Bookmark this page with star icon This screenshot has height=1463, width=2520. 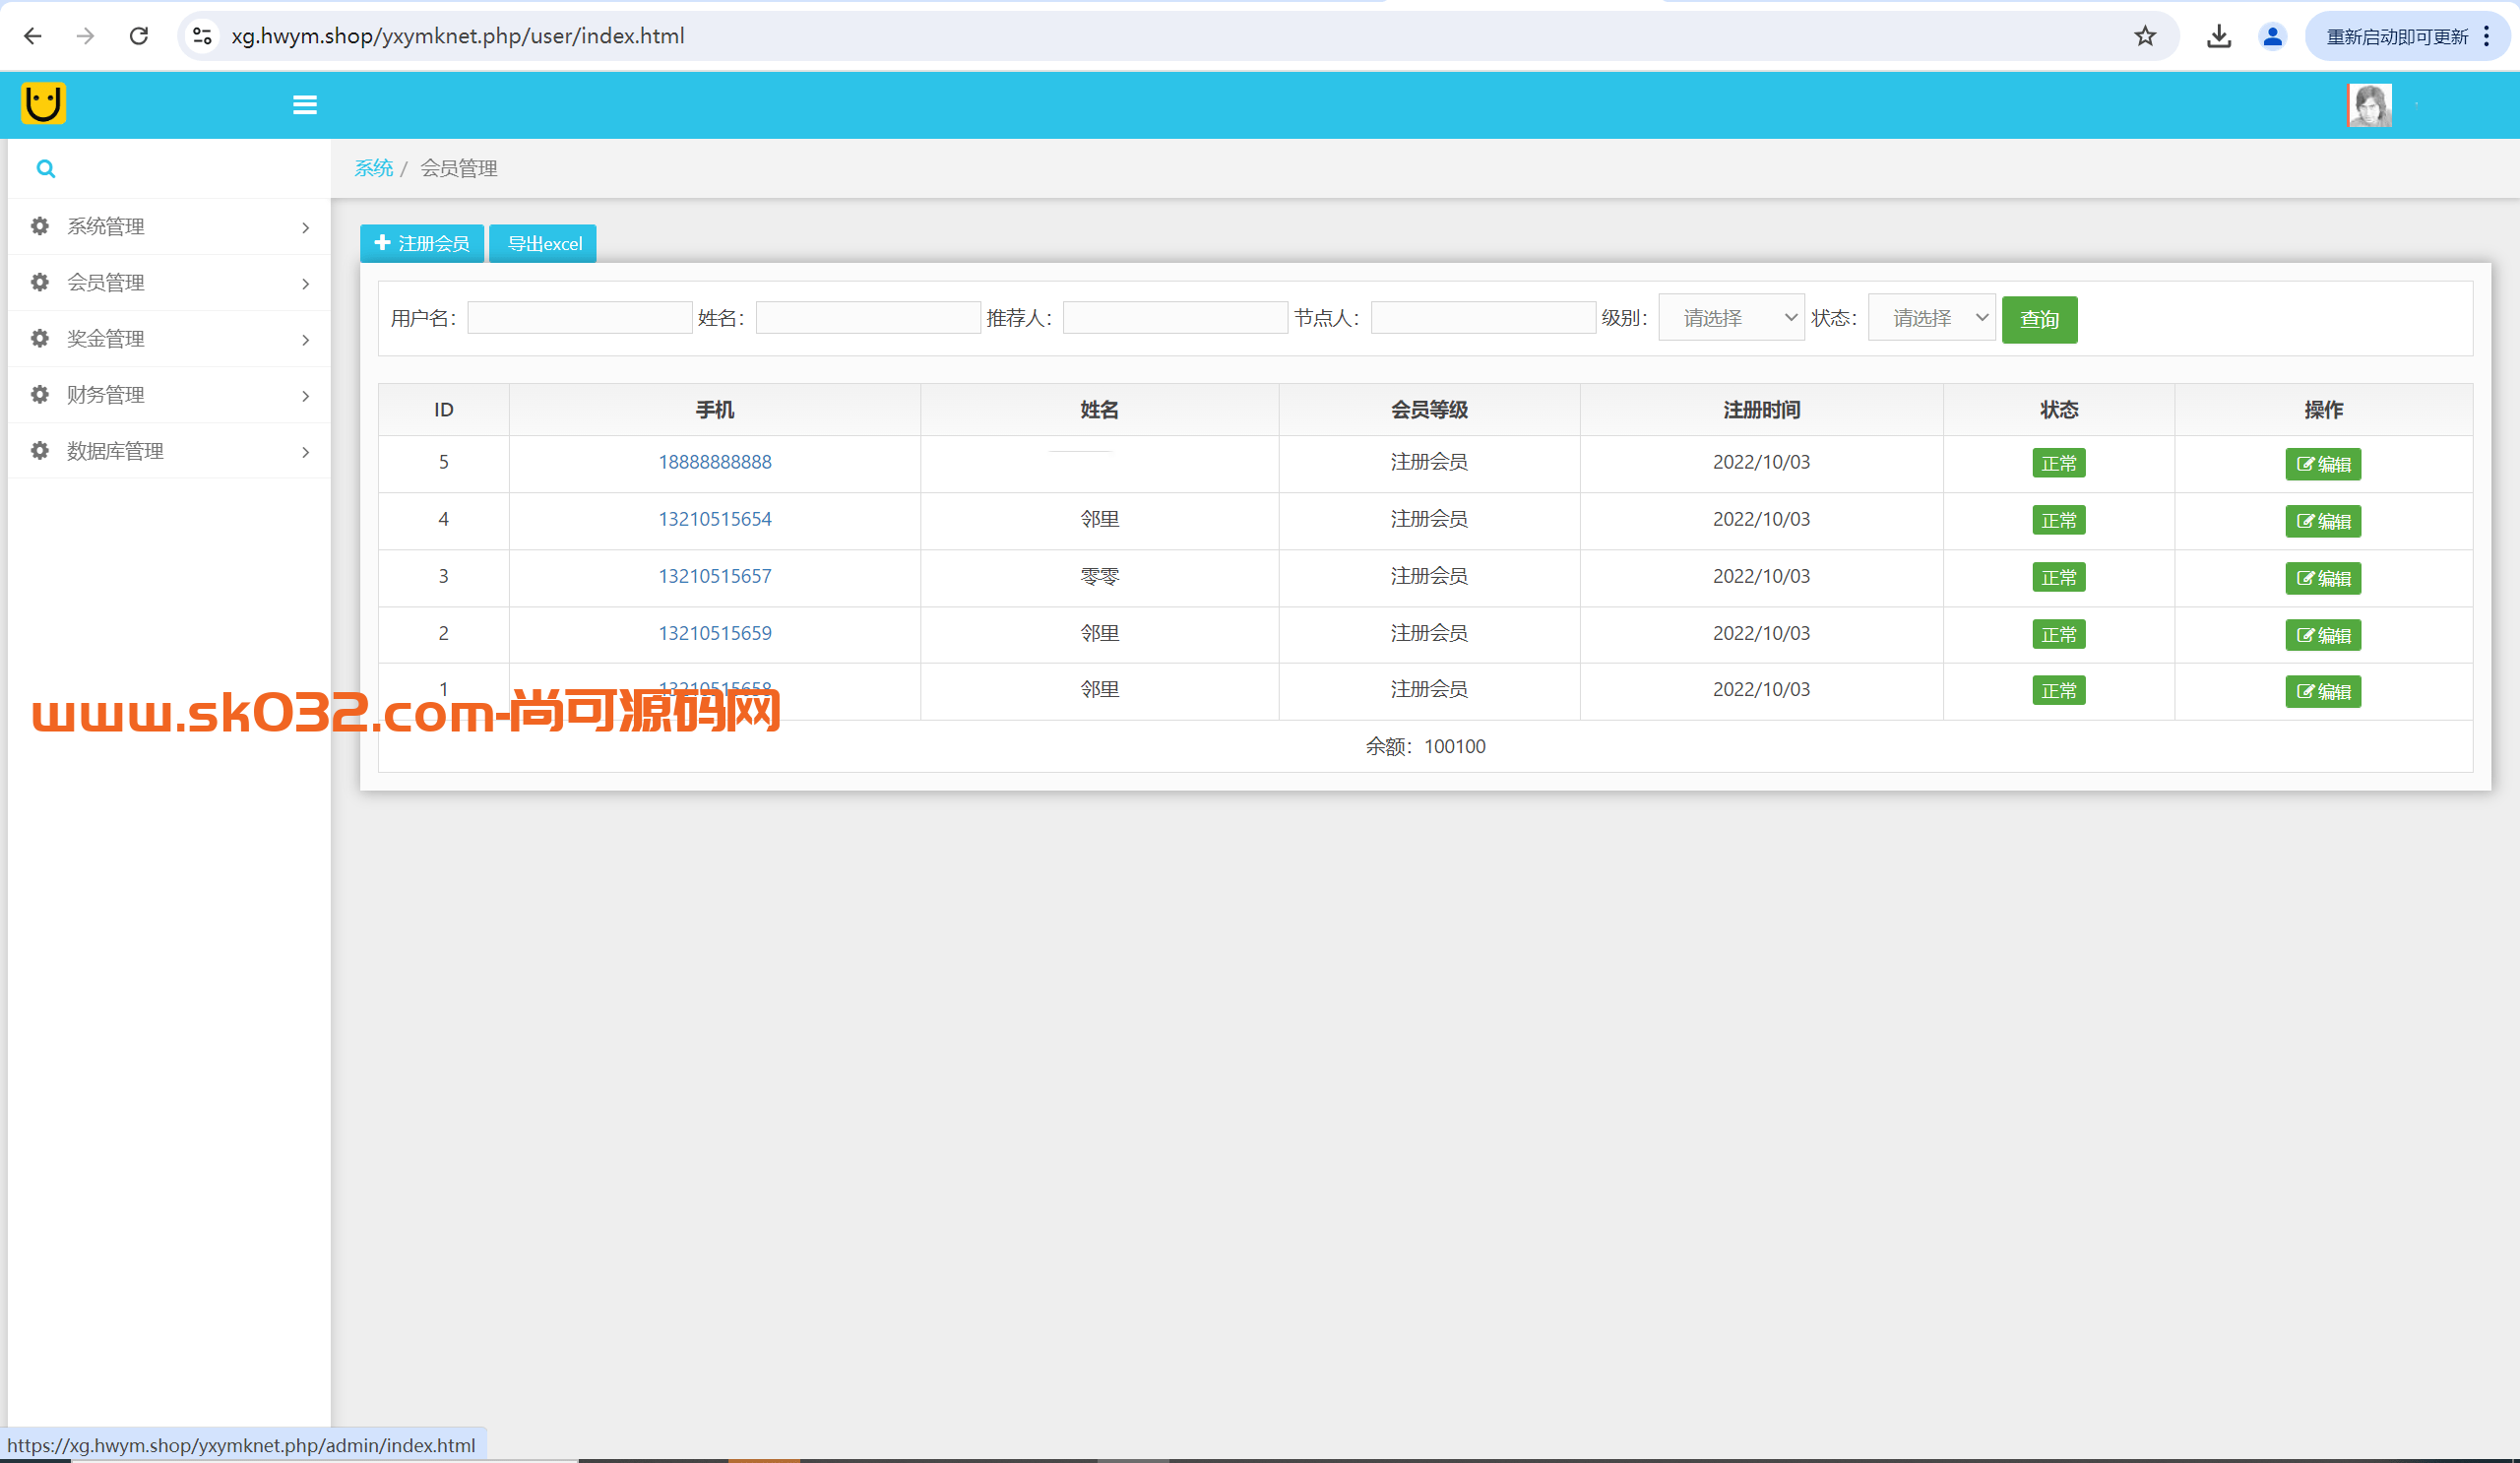2145,36
